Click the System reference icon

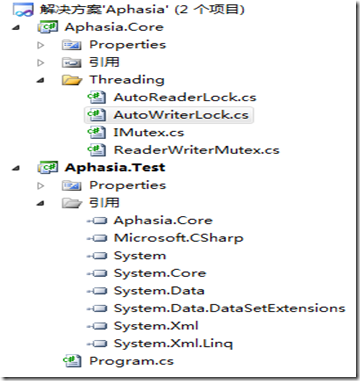tap(97, 256)
